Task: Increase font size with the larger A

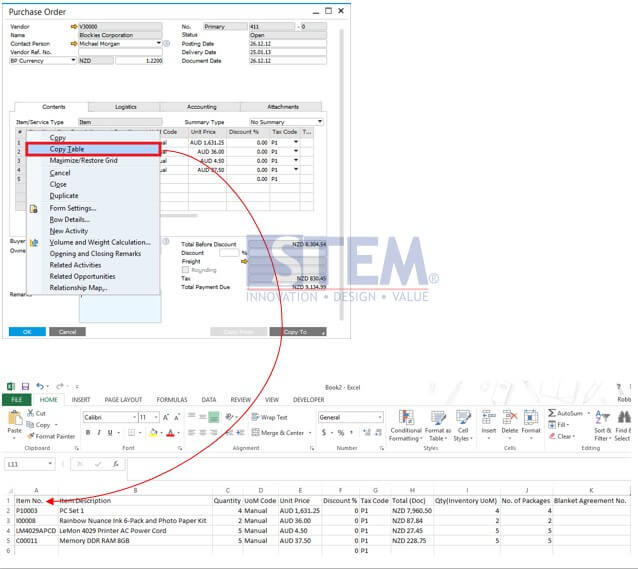Action: [x=166, y=417]
